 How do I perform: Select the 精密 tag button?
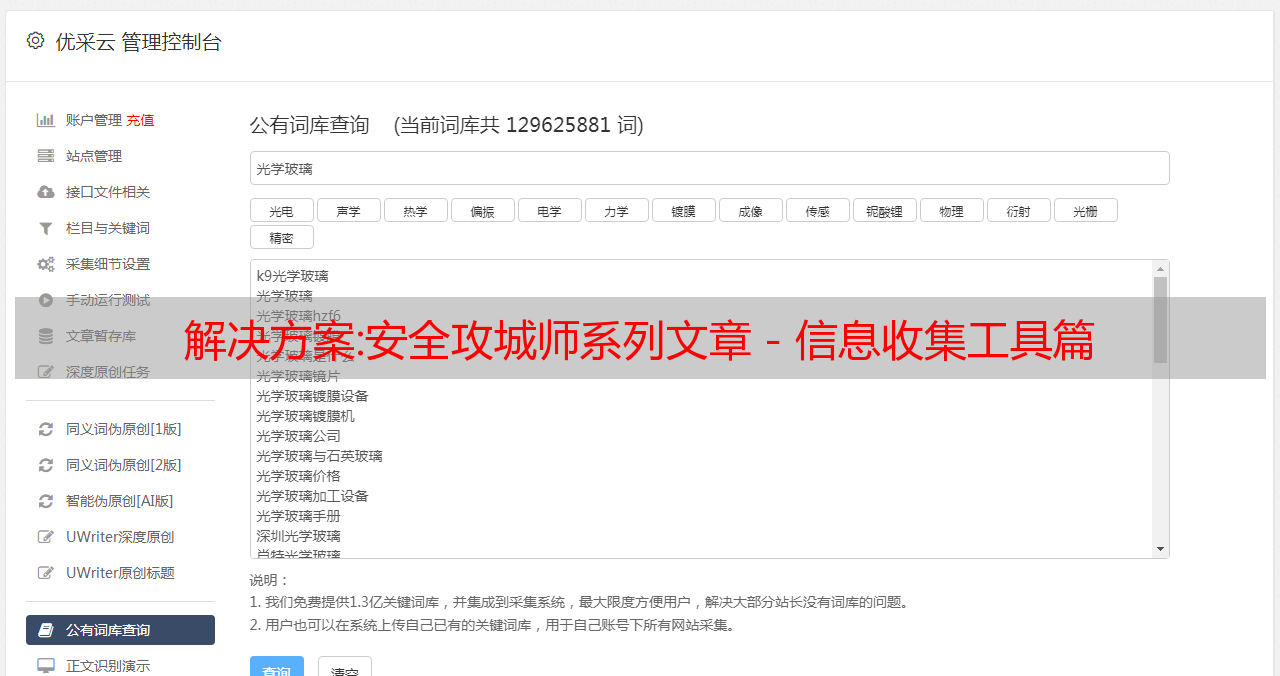[281, 237]
